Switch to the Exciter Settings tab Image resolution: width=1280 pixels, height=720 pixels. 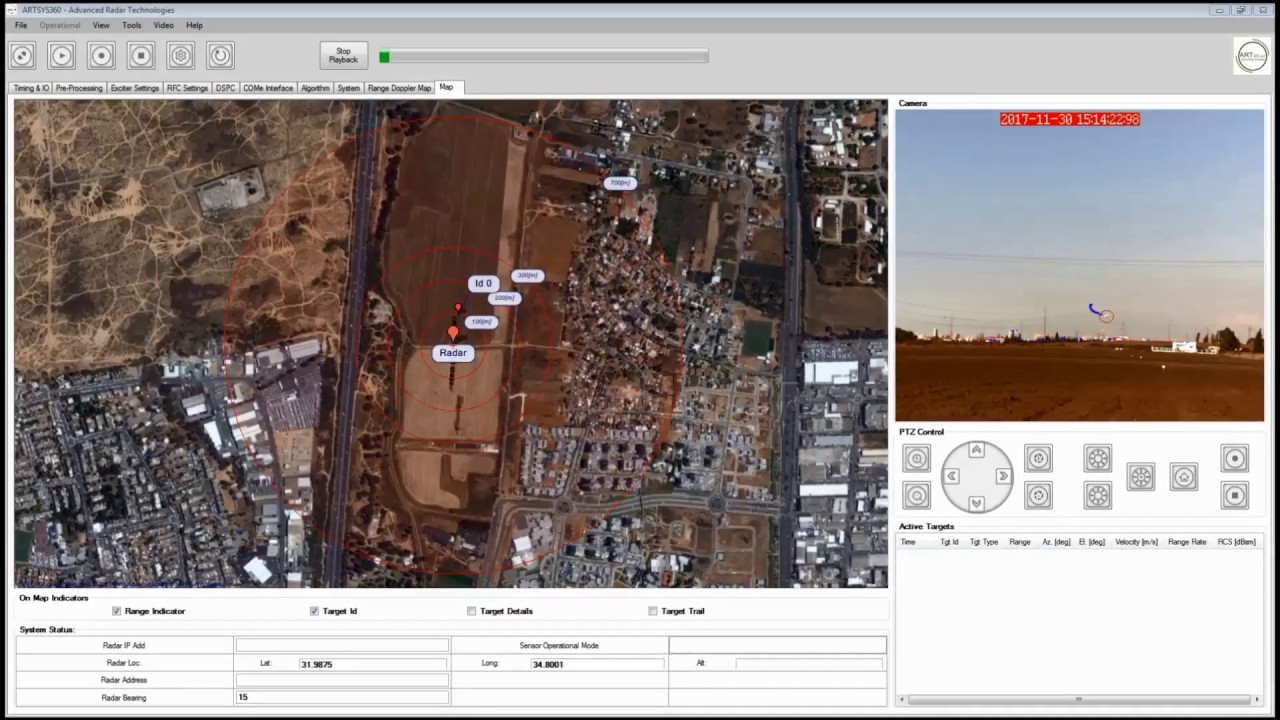(135, 88)
